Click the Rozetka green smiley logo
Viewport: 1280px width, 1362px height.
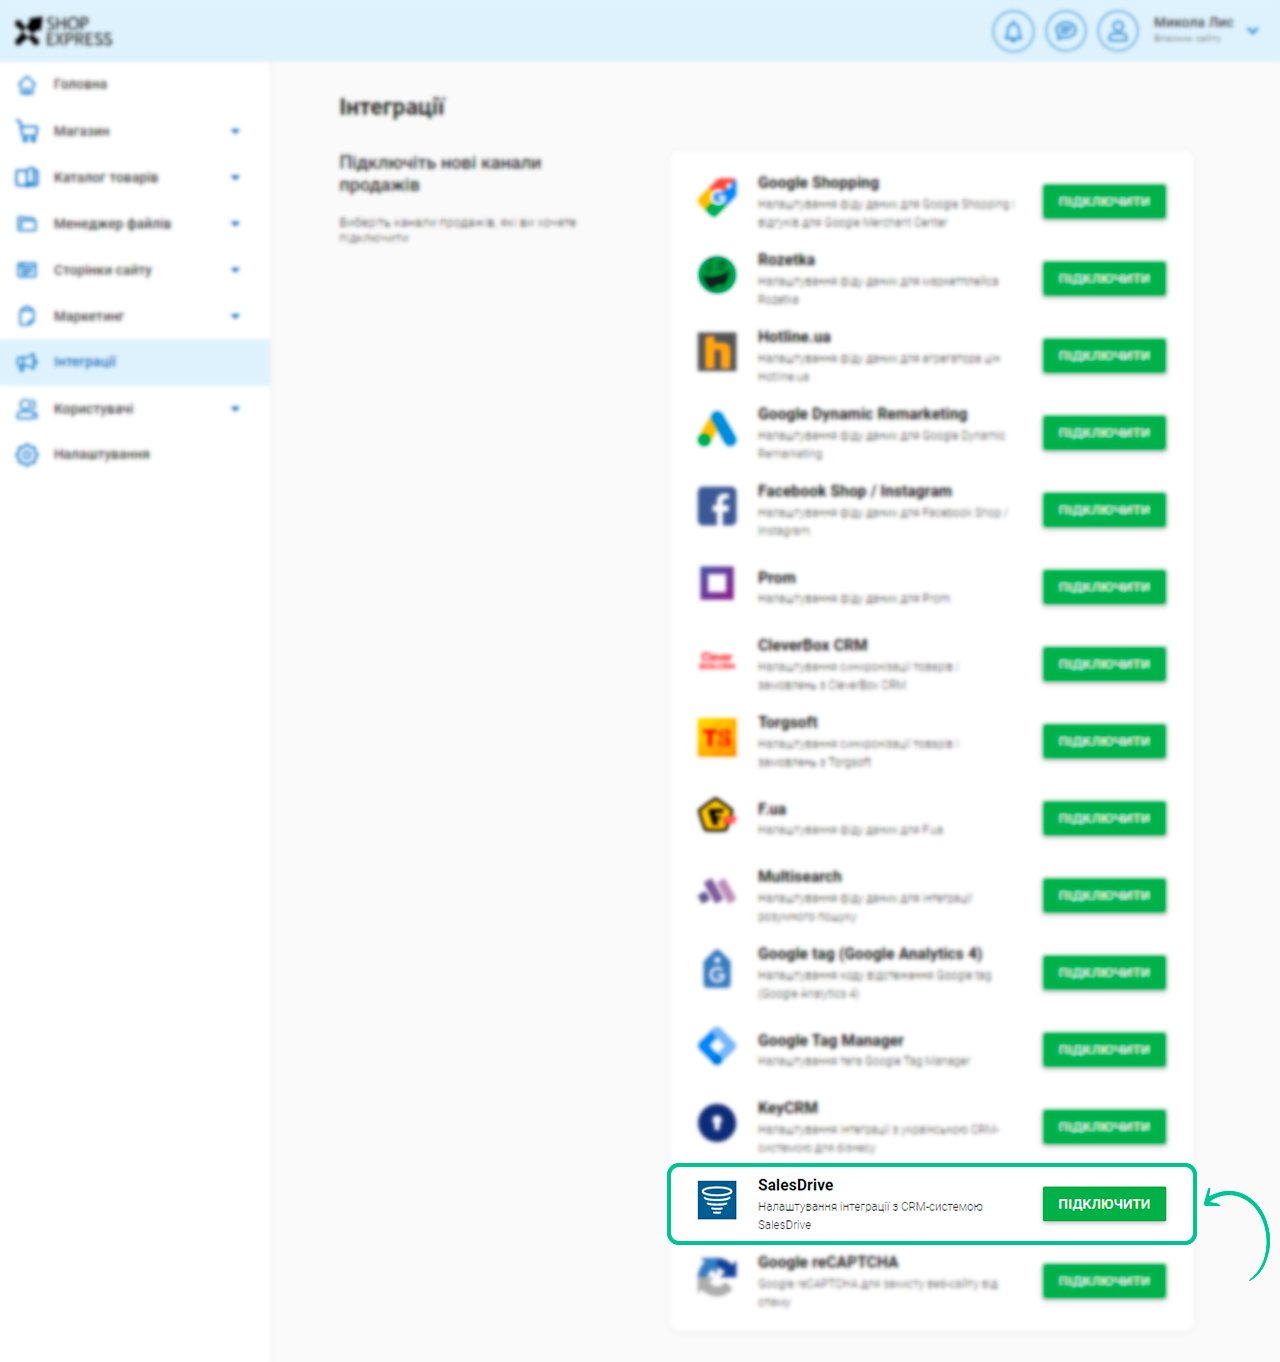[x=717, y=274]
